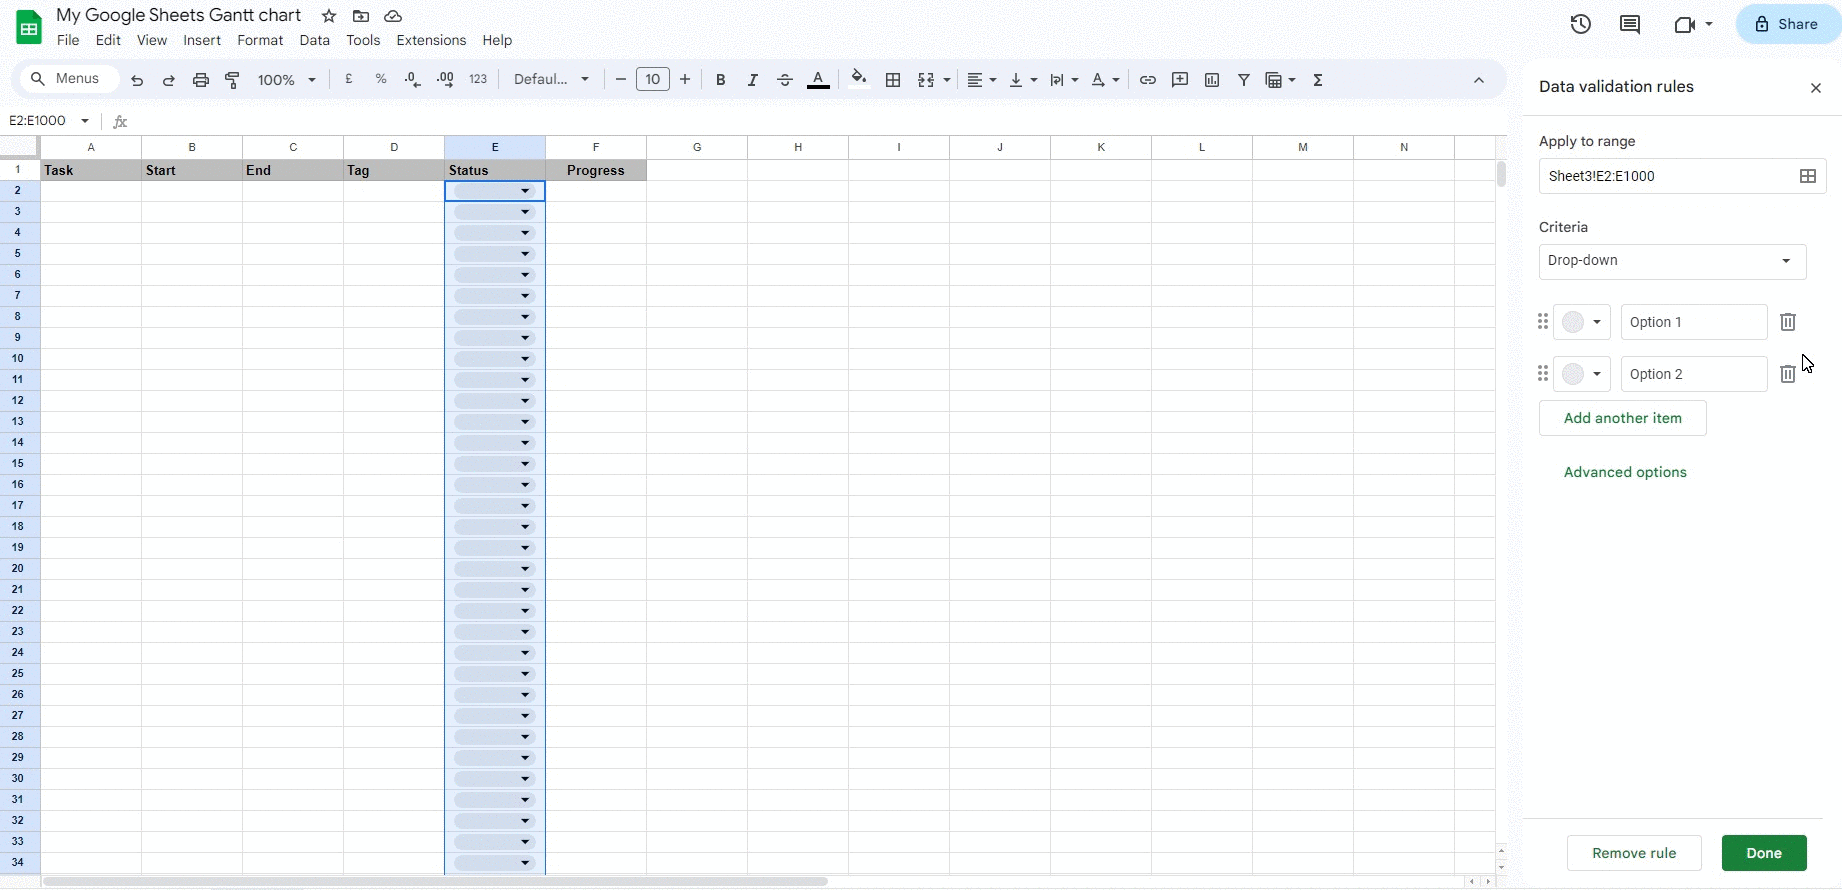Screen dimensions: 1842x890
Task: Click the functions sigma icon
Action: 1318,80
